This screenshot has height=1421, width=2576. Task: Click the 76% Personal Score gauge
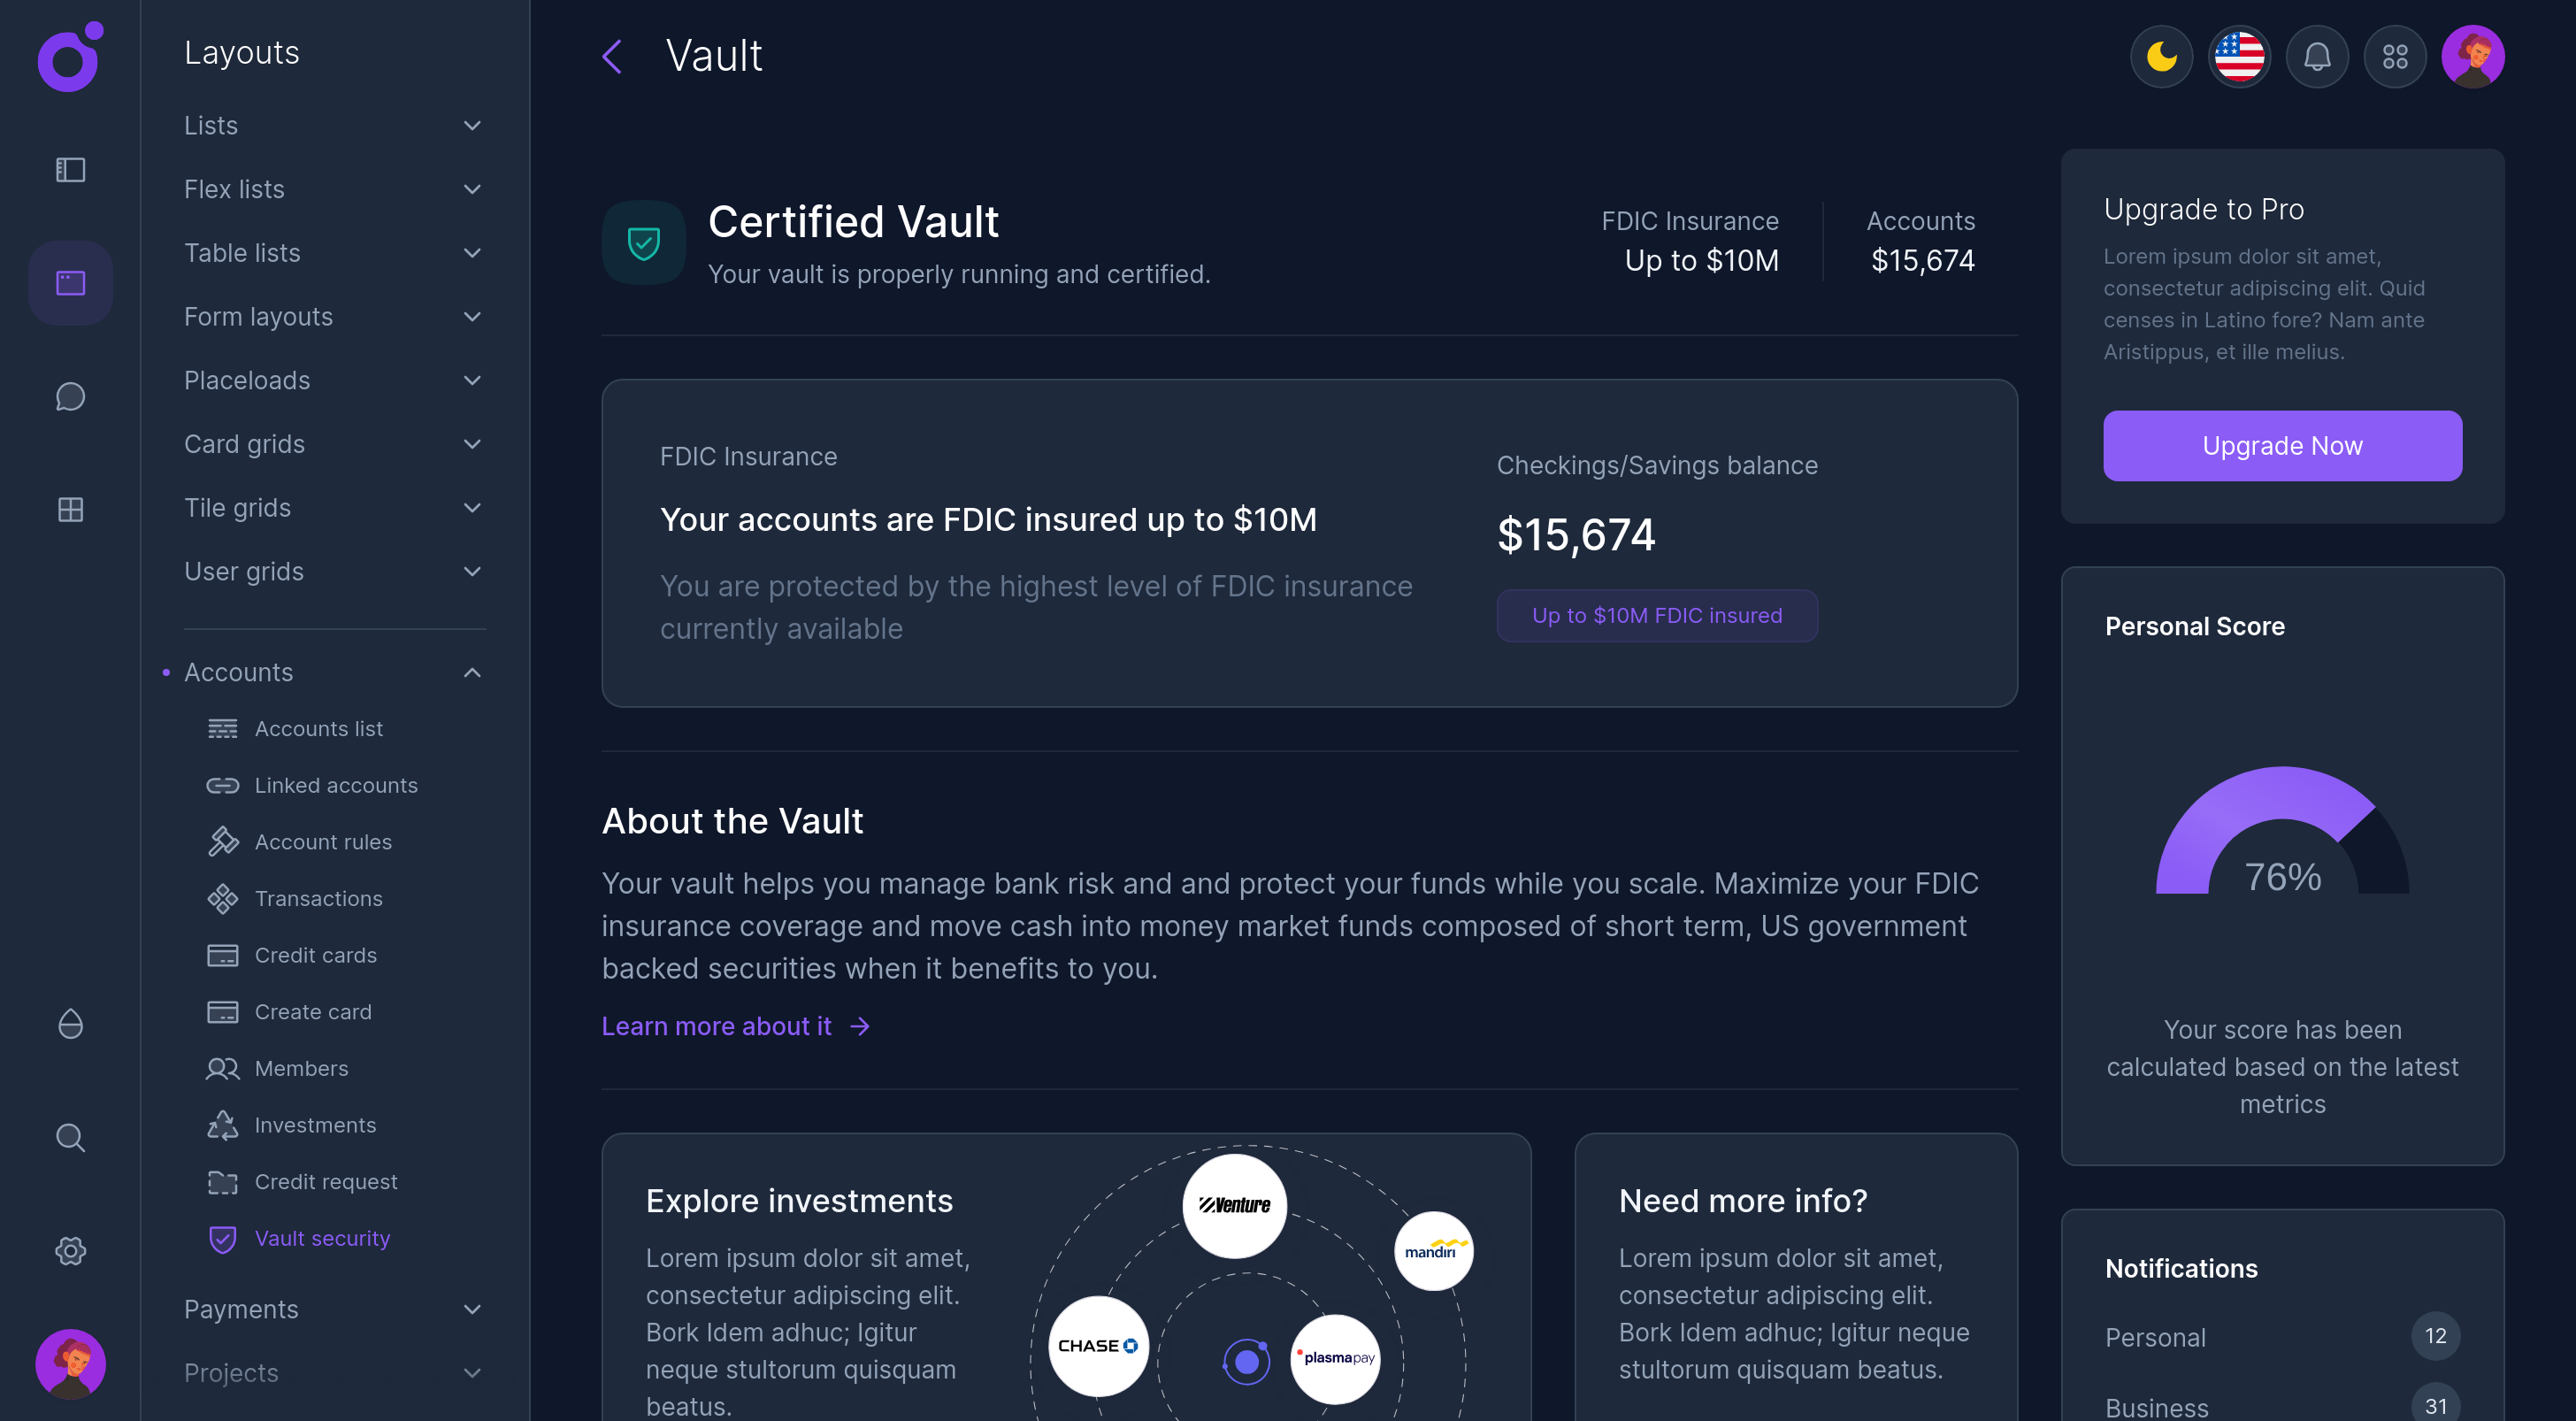(2282, 840)
